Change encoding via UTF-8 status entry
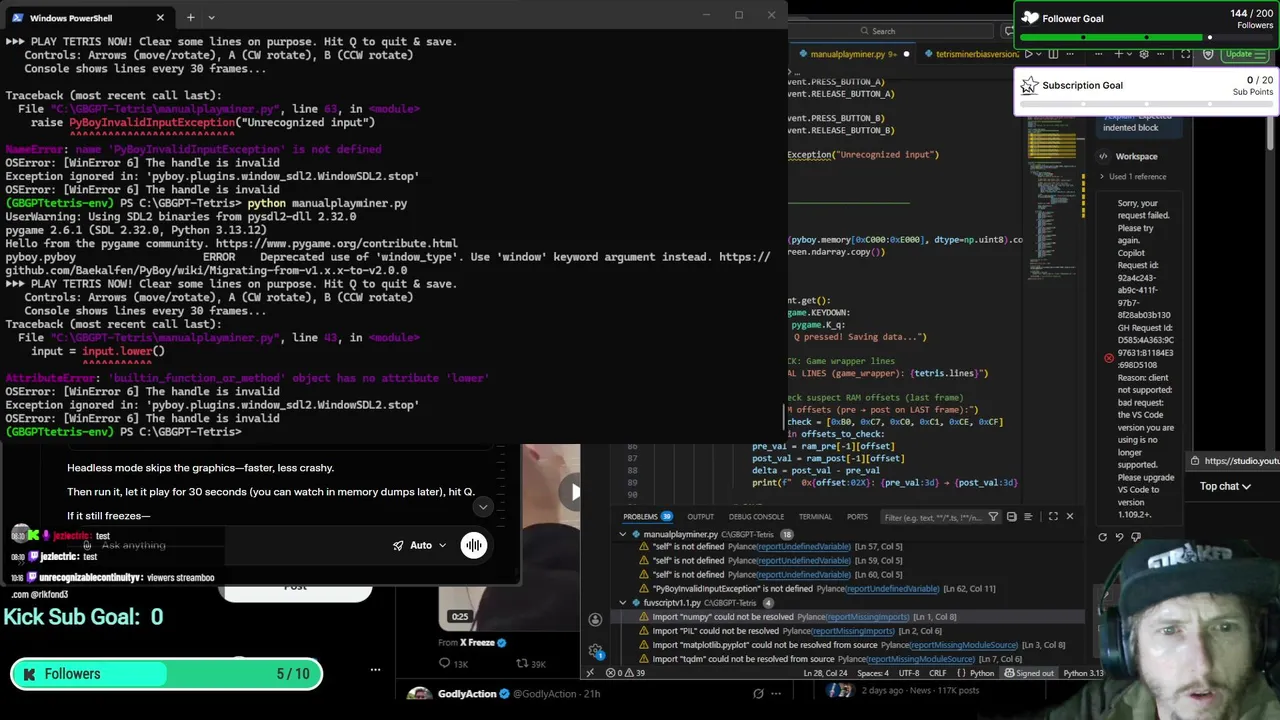This screenshot has width=1280, height=720. tap(908, 673)
